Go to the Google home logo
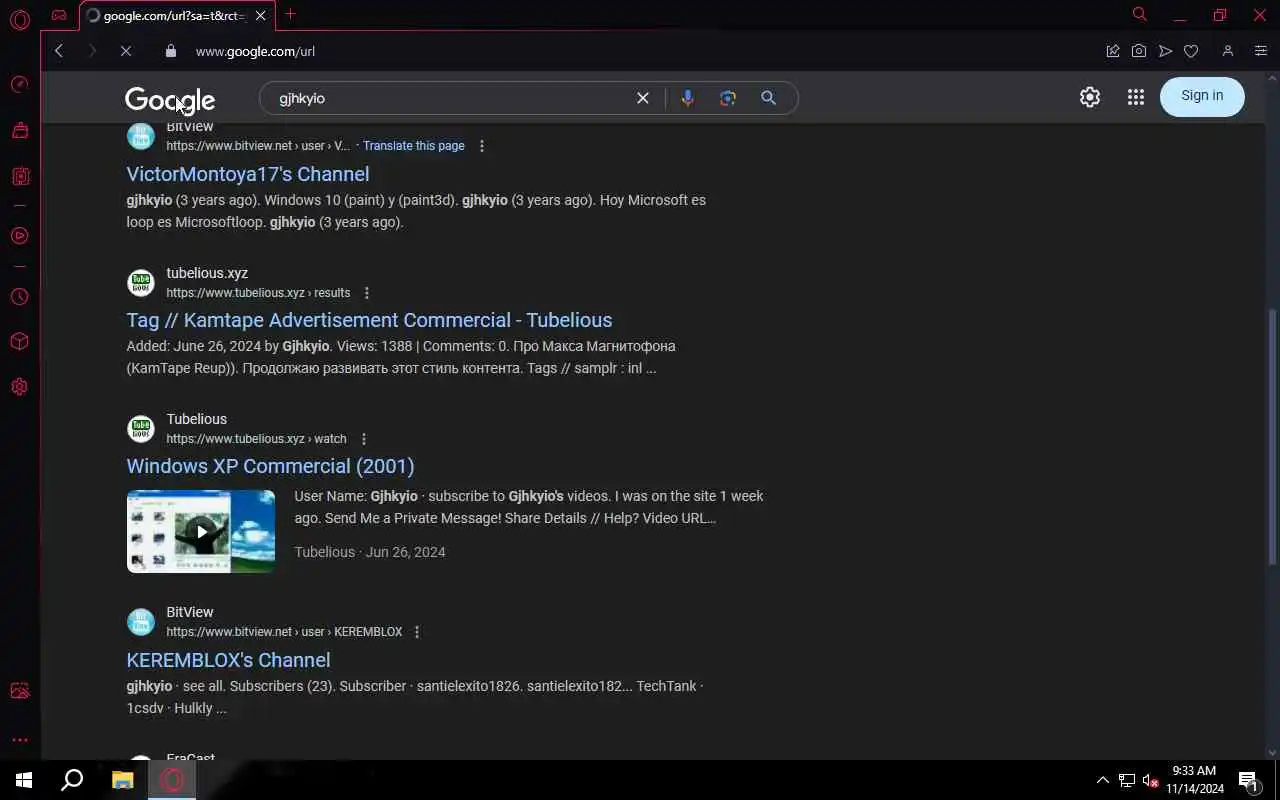The height and width of the screenshot is (800, 1280). click(x=170, y=100)
